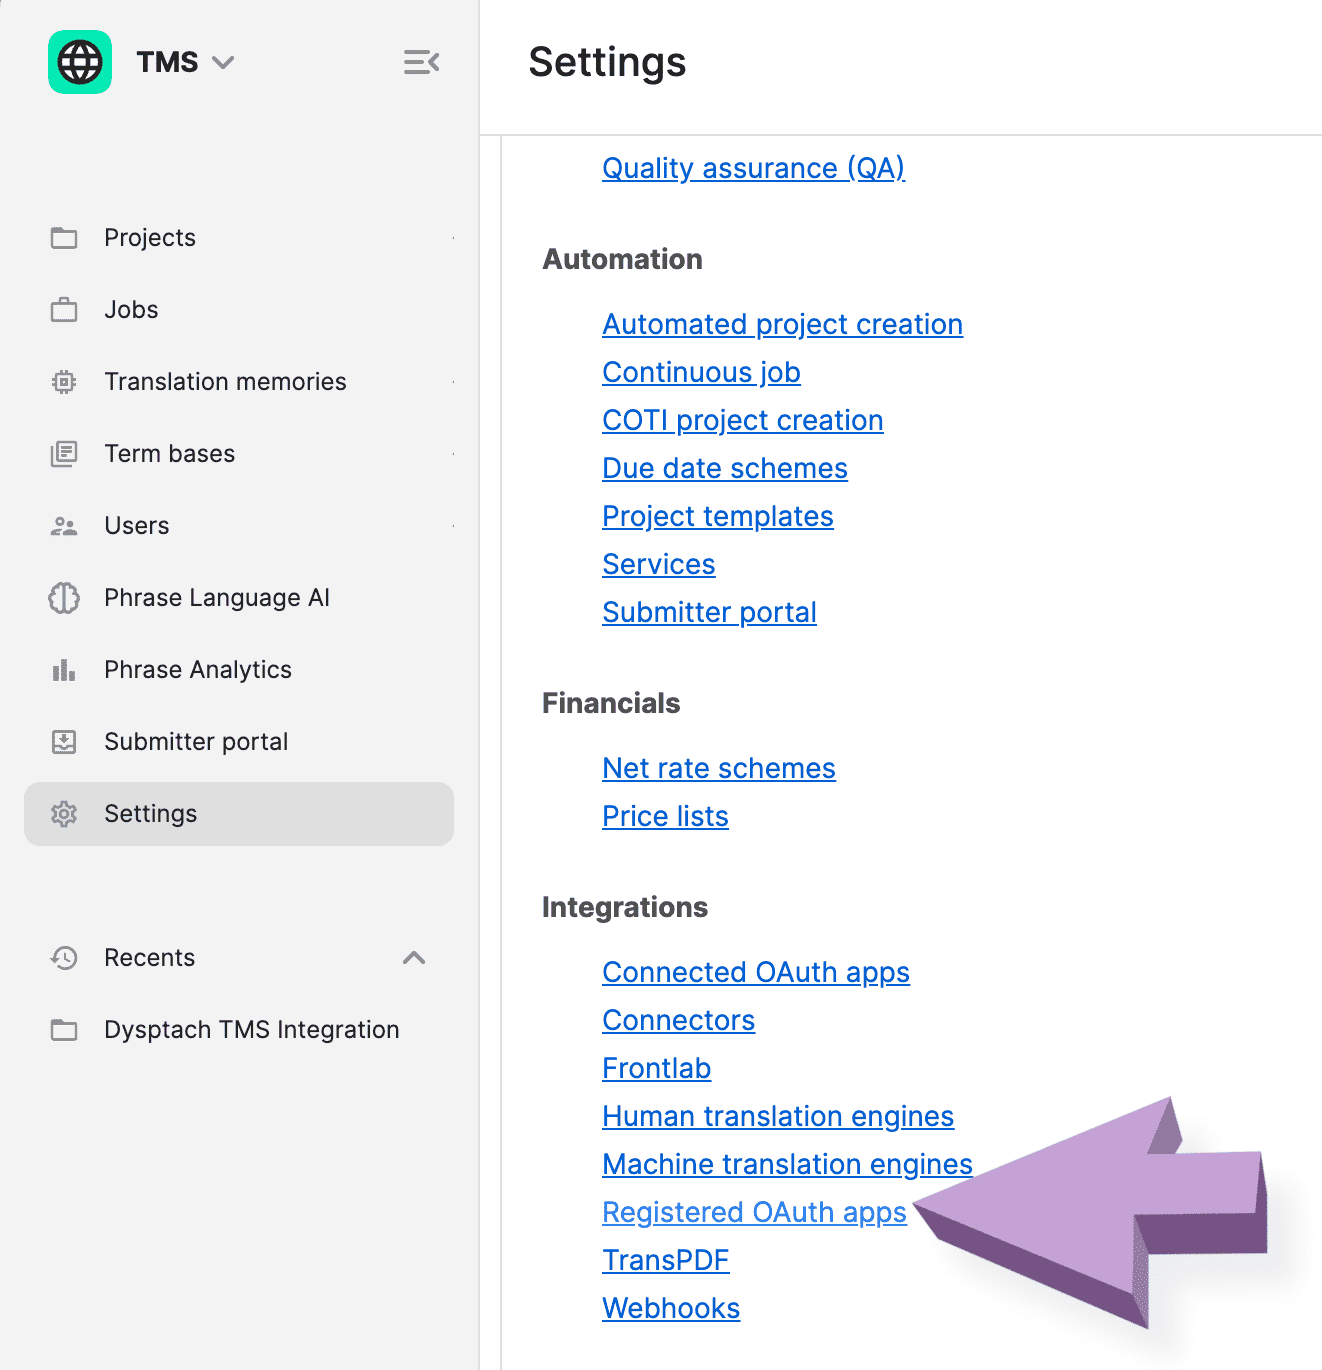Click the Connectors link
This screenshot has width=1322, height=1370.
(678, 1020)
